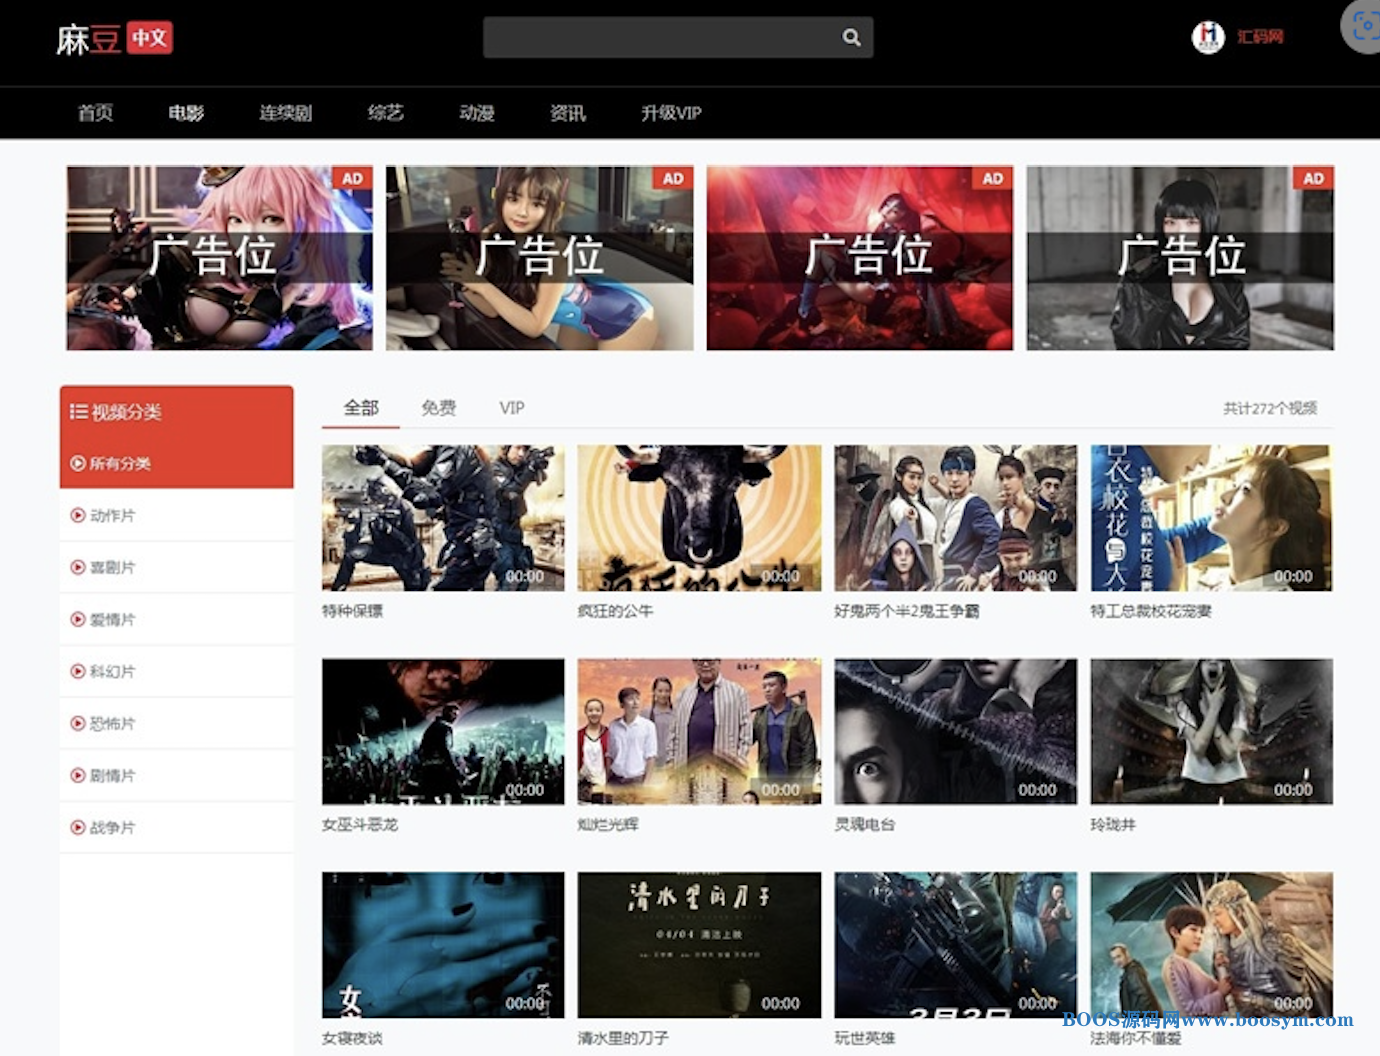Open the 法海你不懂爱 video thumbnail
The image size is (1380, 1056).
(x=1212, y=945)
